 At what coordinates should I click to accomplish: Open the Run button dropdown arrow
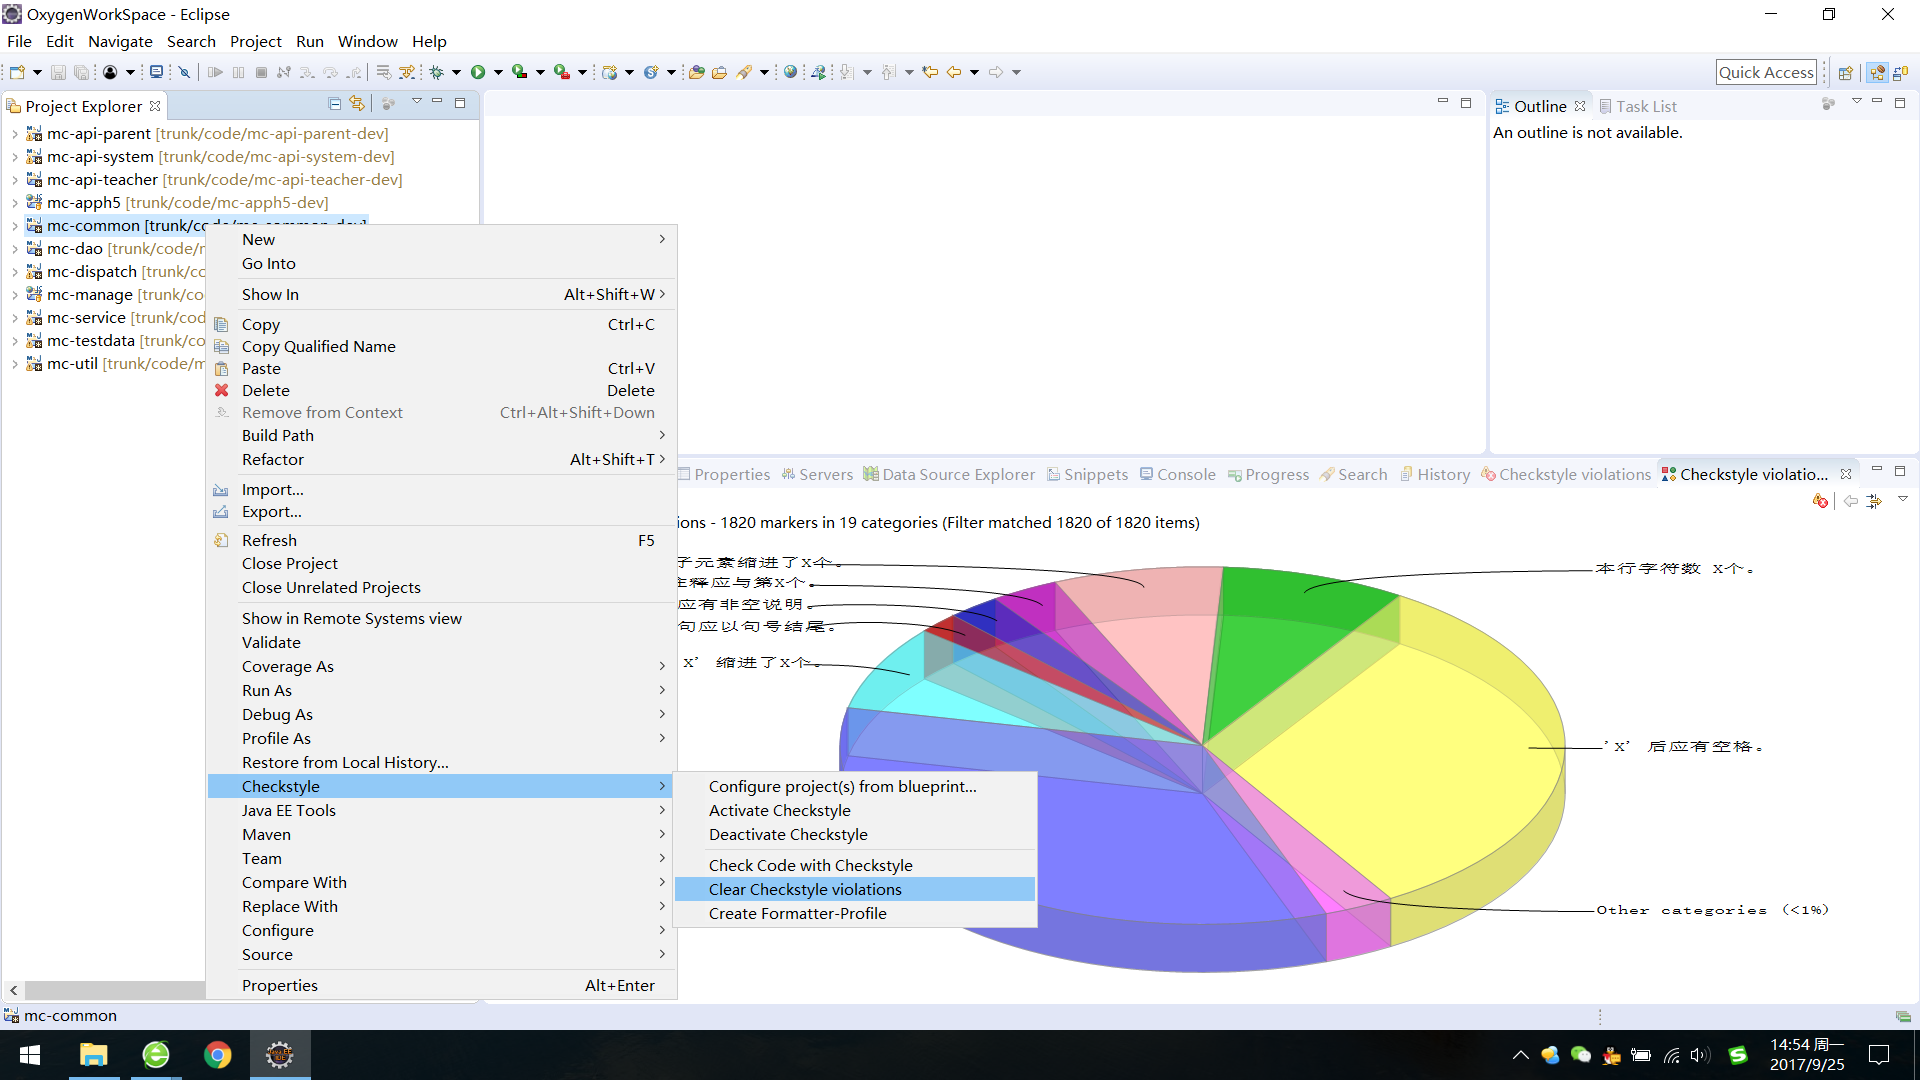tap(498, 72)
